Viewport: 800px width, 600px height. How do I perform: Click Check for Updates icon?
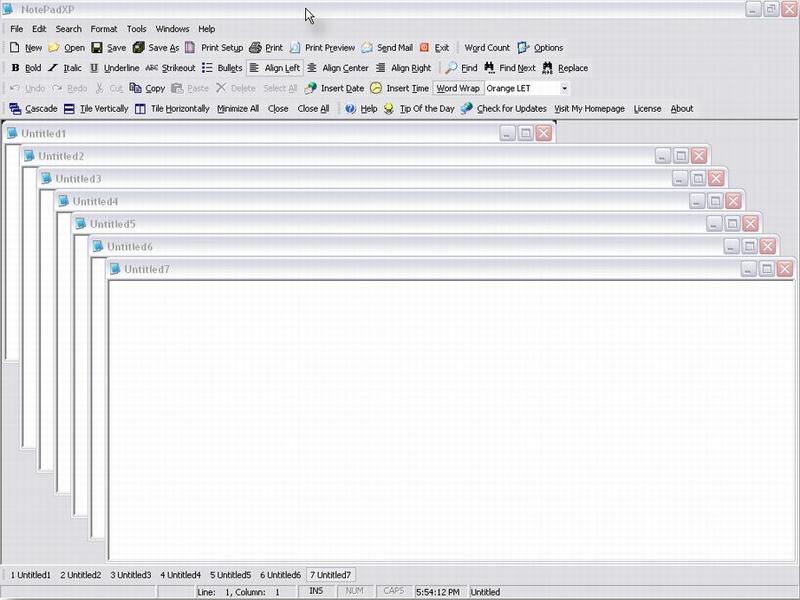[466, 109]
